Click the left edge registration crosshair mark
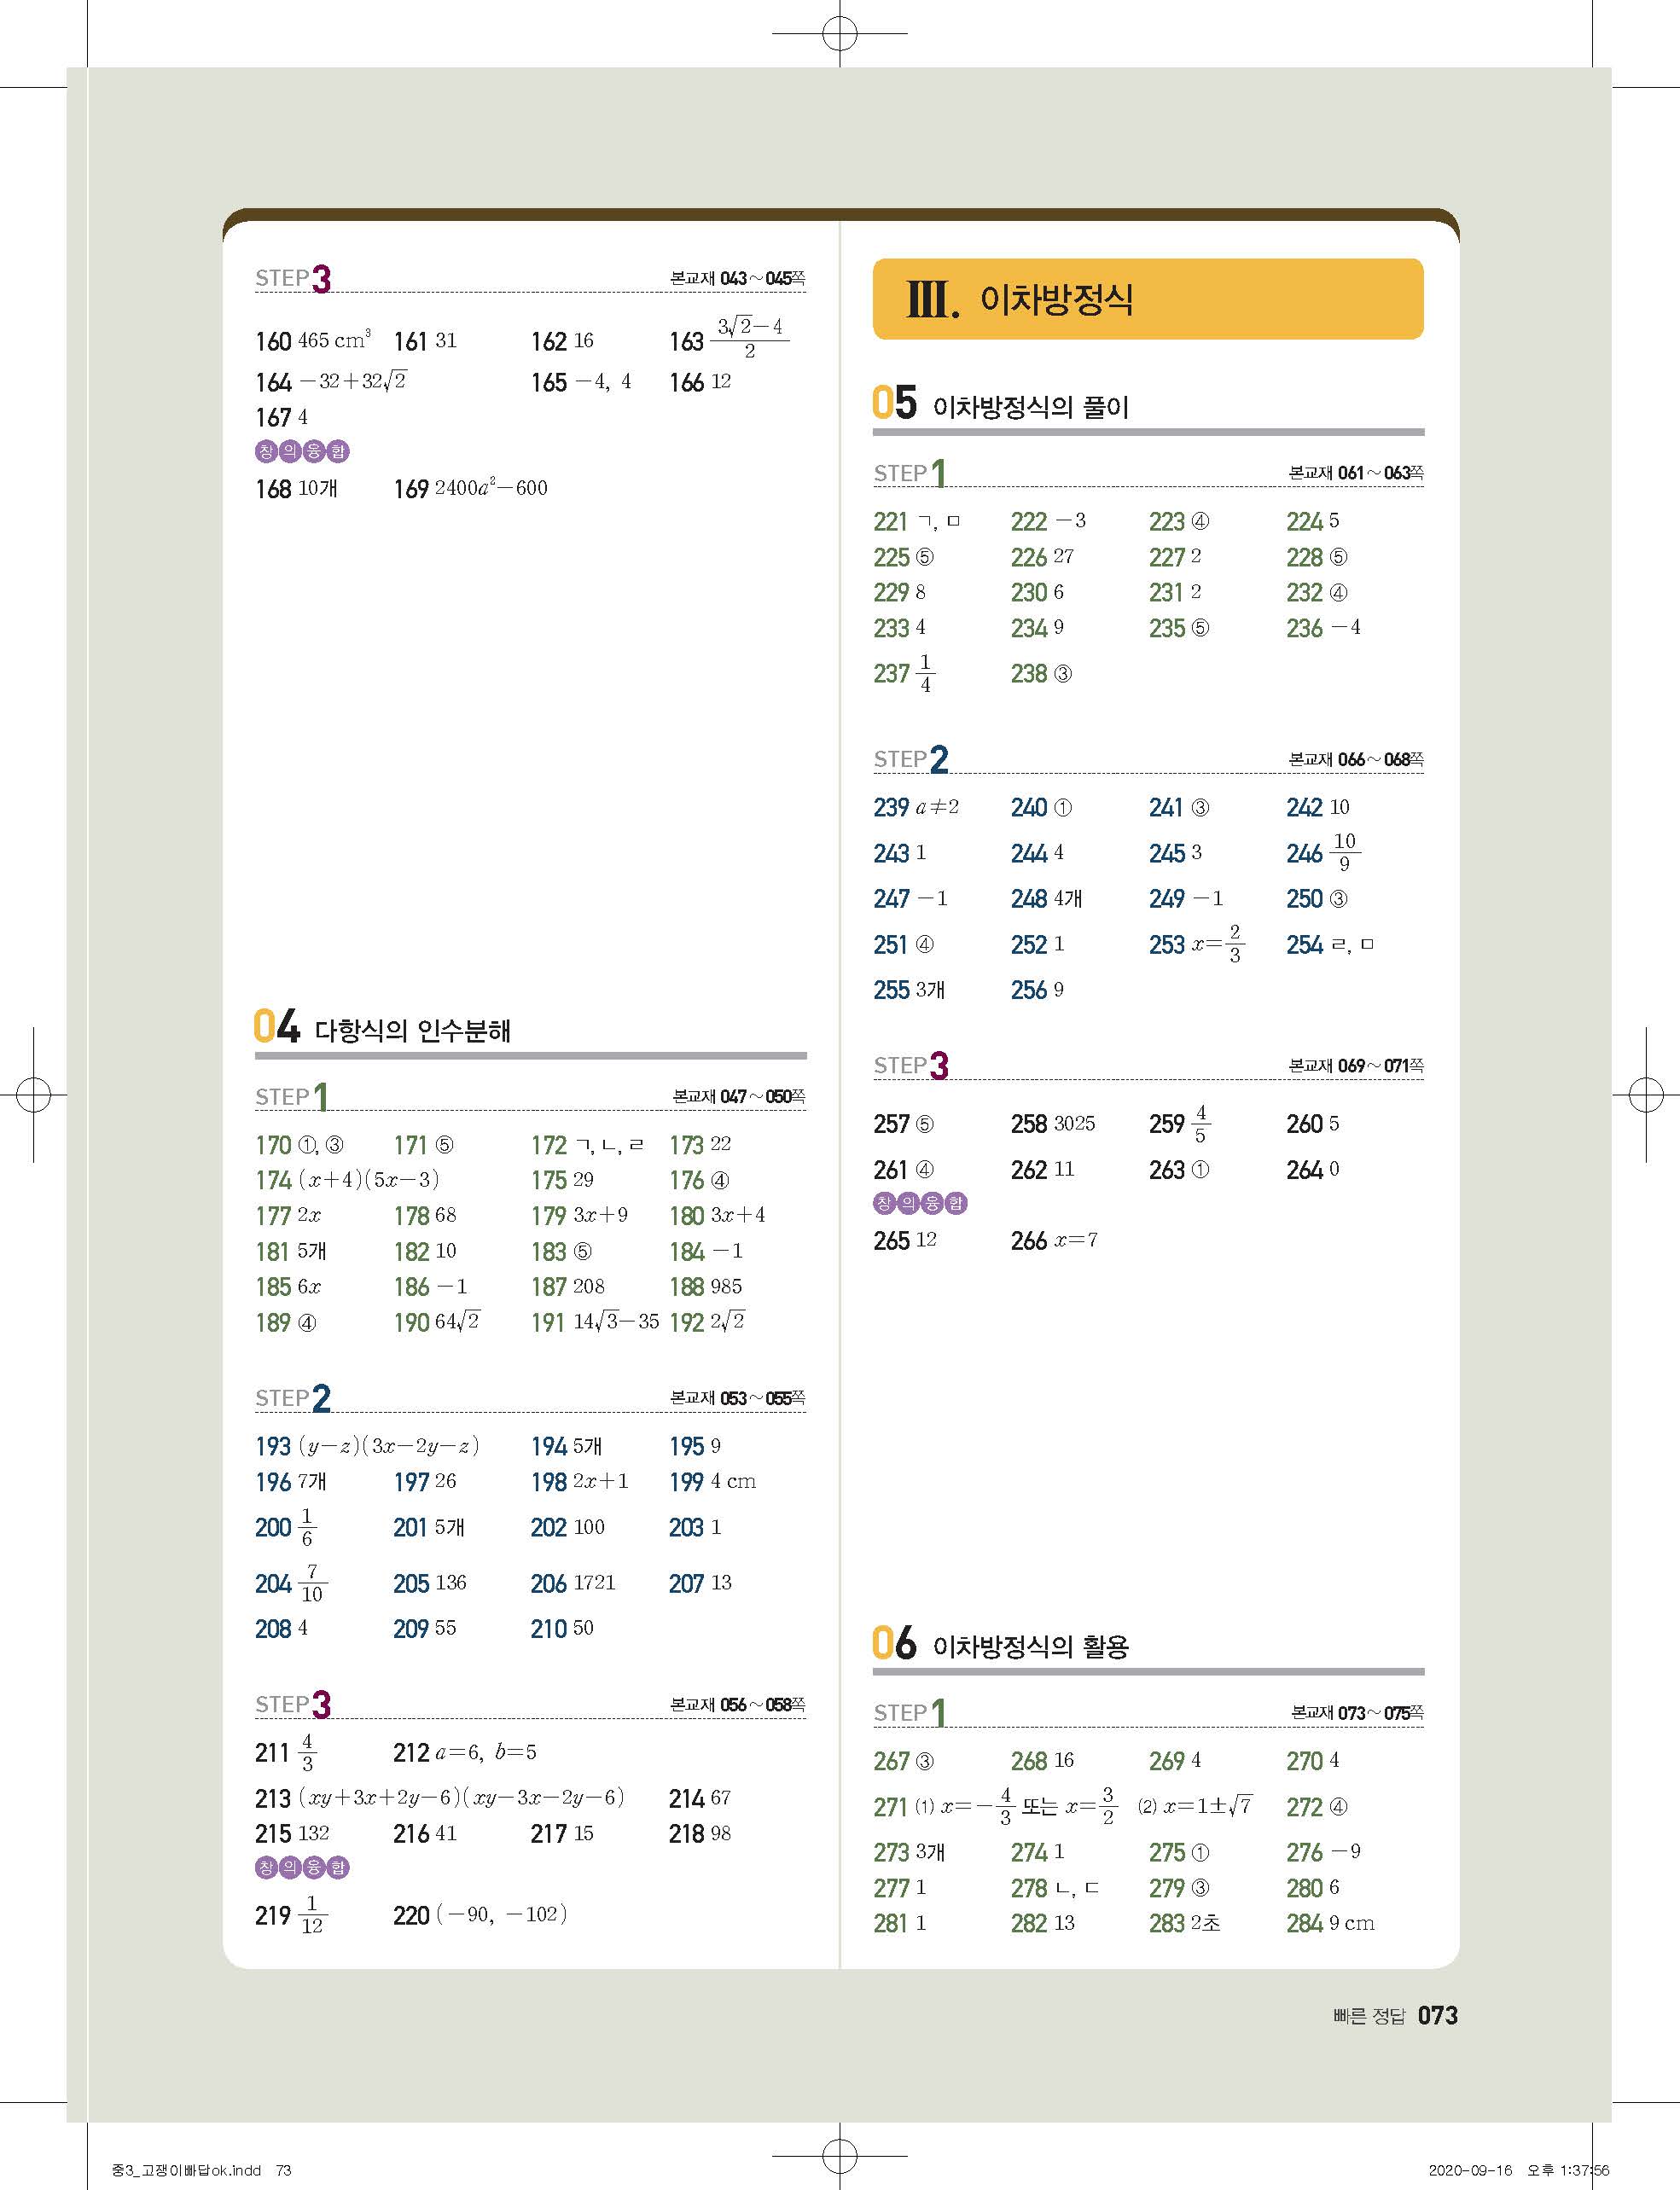This screenshot has height=2190, width=1680. (x=33, y=1095)
